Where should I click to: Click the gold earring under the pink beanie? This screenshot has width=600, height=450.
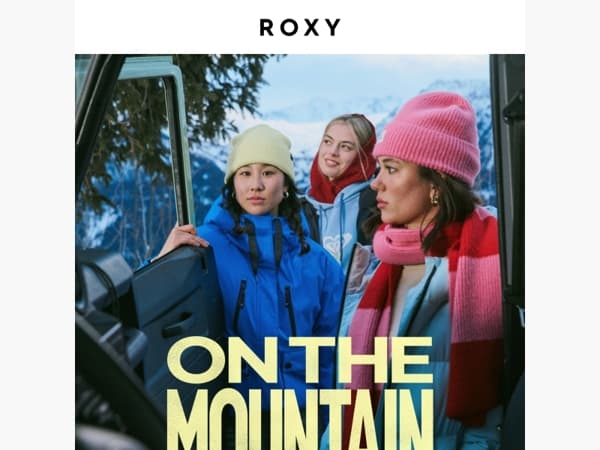tap(434, 197)
